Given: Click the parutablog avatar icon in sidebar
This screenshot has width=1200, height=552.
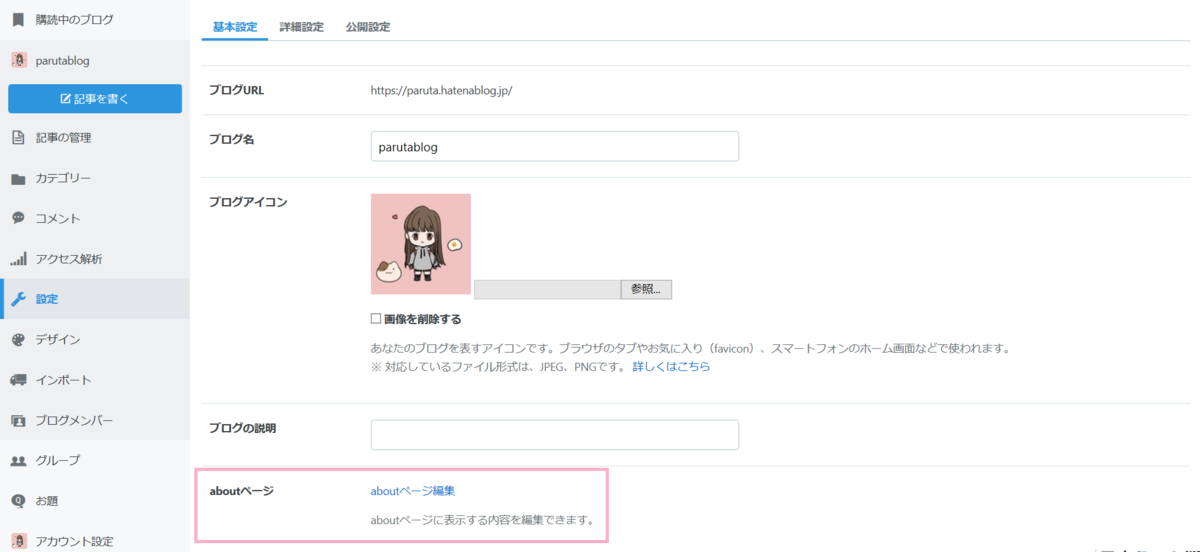Looking at the screenshot, I should click(x=18, y=60).
